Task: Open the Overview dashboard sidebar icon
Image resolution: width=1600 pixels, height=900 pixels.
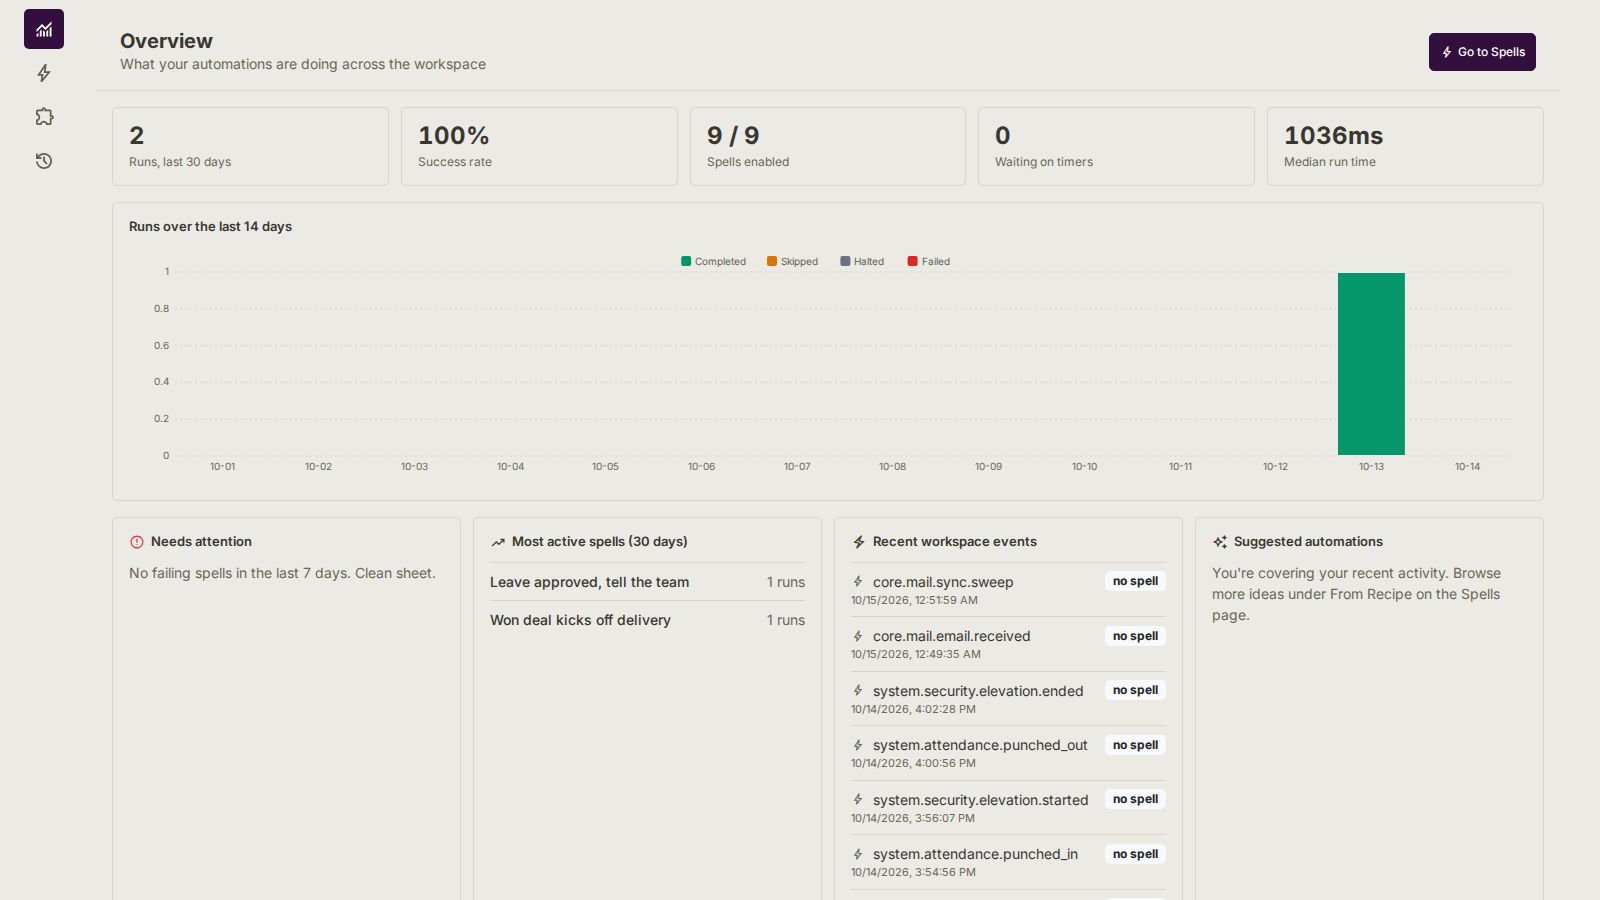Action: [x=44, y=29]
